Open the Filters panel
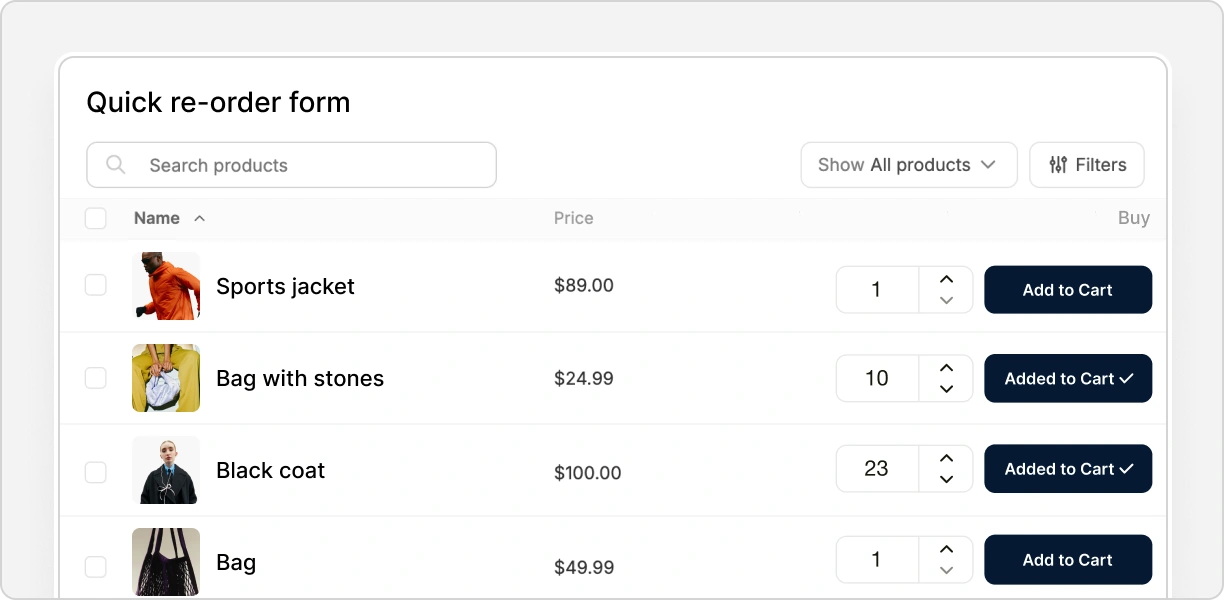The image size is (1224, 600). click(1087, 165)
